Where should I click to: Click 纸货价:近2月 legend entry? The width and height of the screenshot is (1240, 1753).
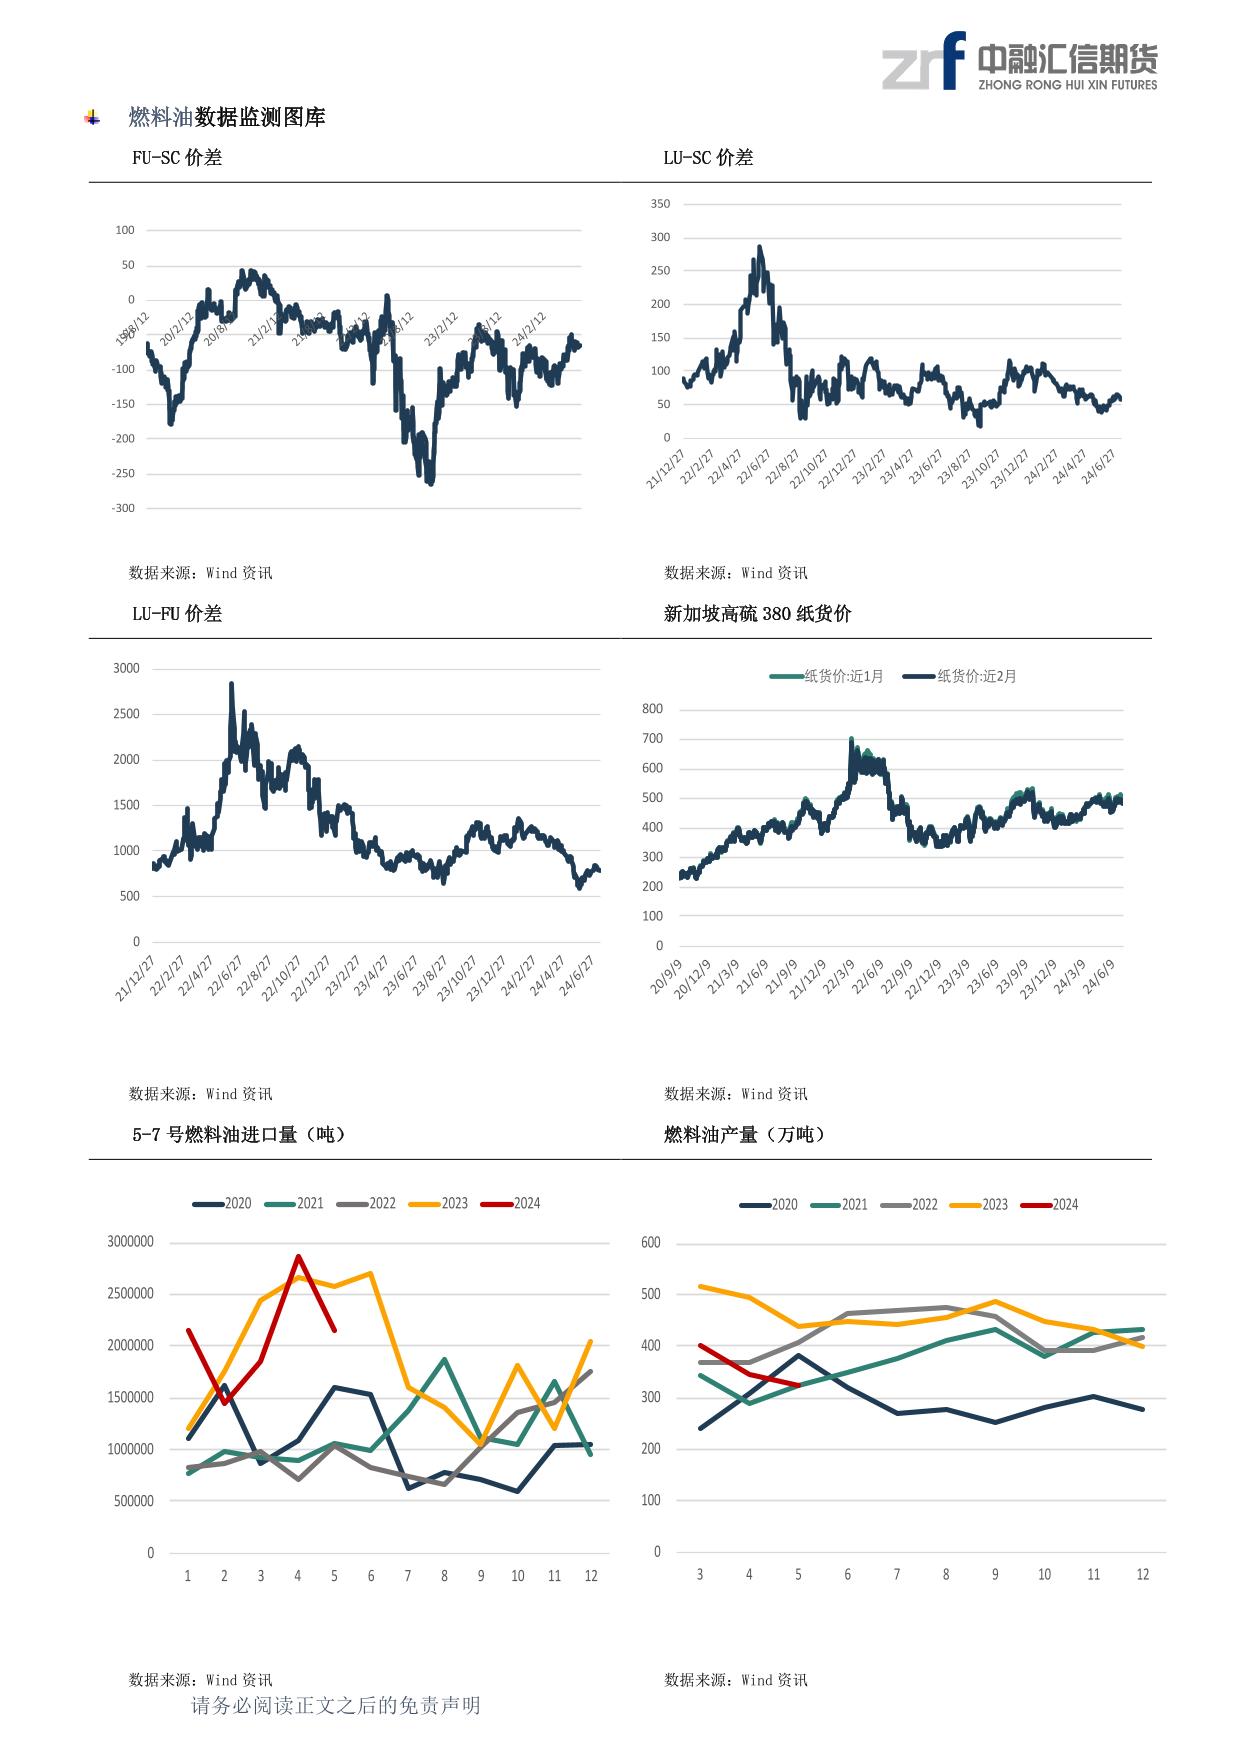pyautogui.click(x=960, y=676)
